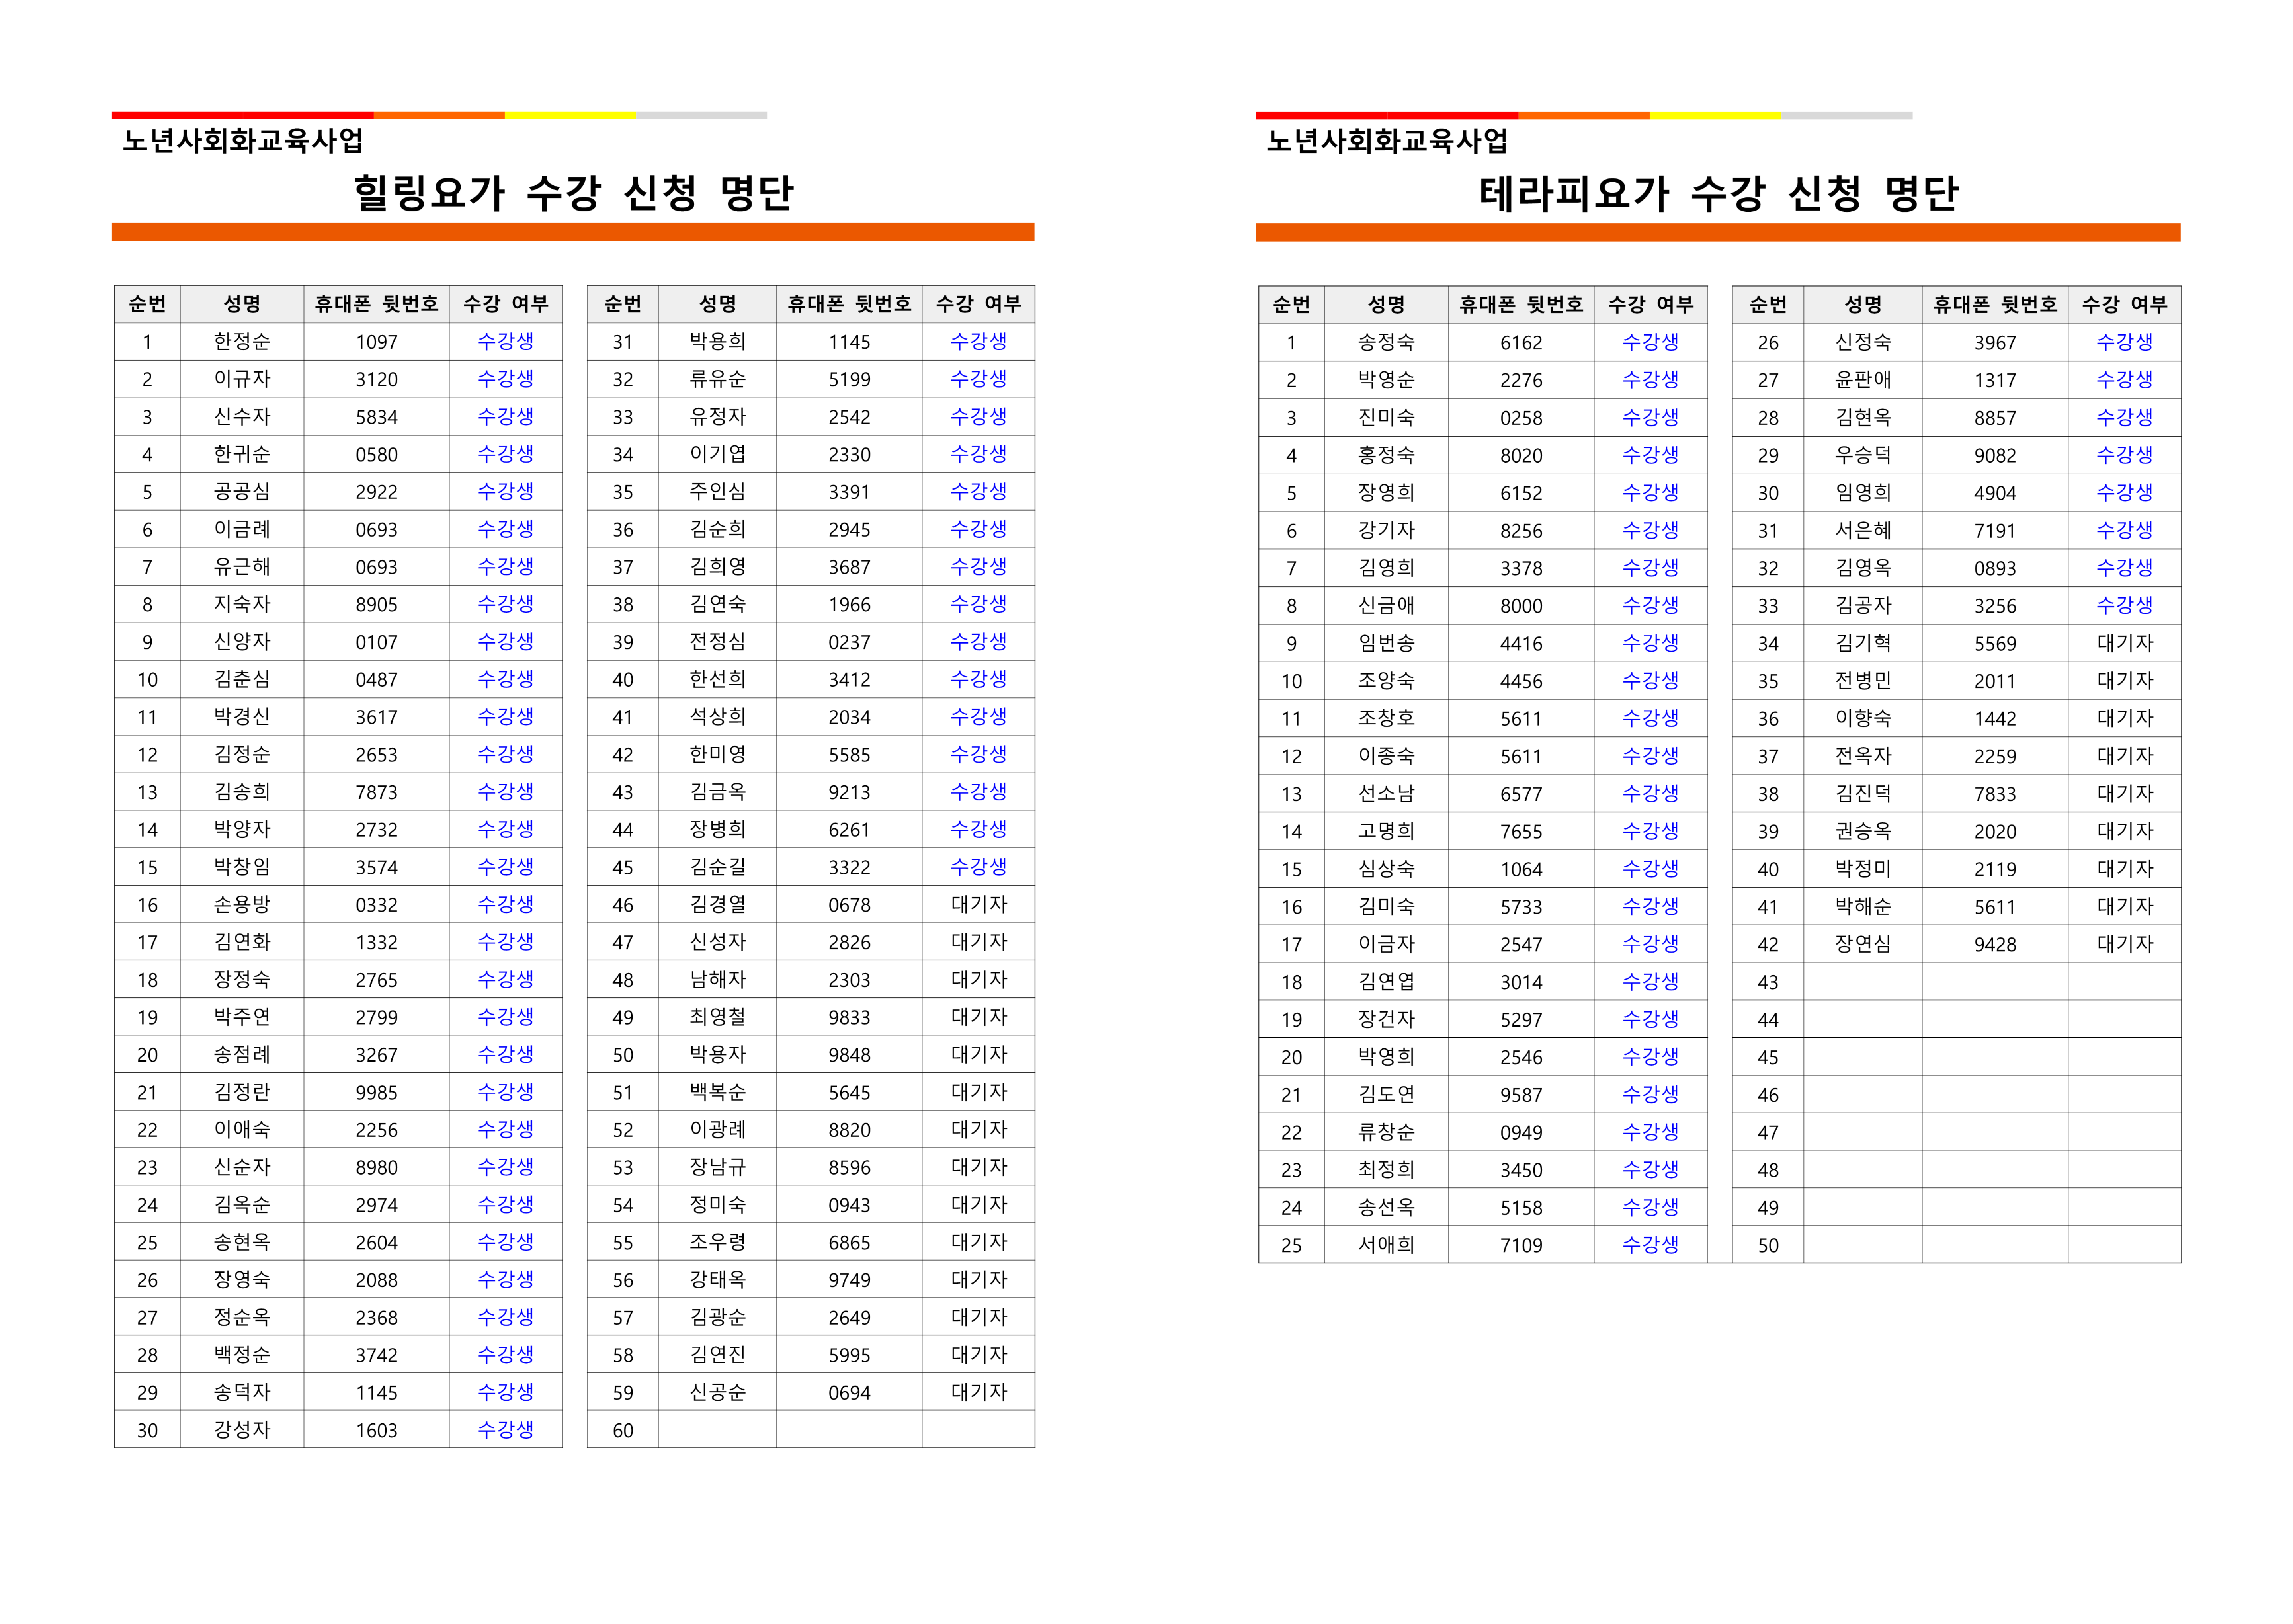This screenshot has height=1624, width=2293.
Task: Click the 수강생 link for 강성자
Action: coord(505,1429)
